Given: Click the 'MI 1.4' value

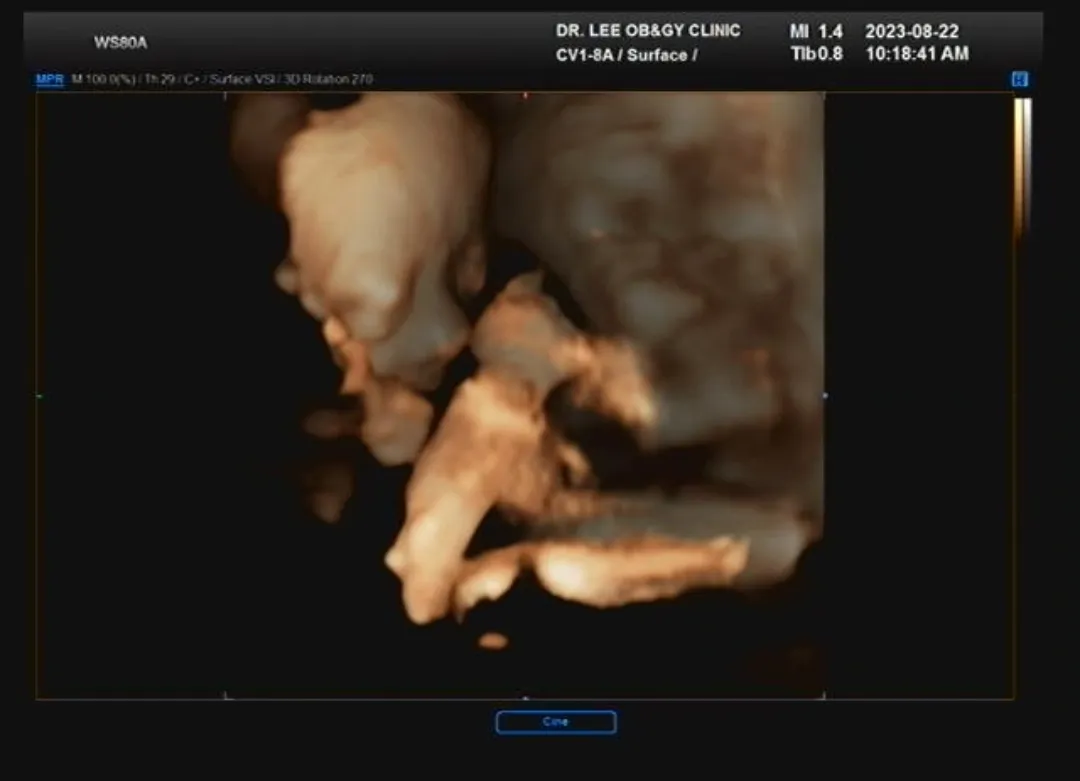Looking at the screenshot, I should pyautogui.click(x=816, y=31).
